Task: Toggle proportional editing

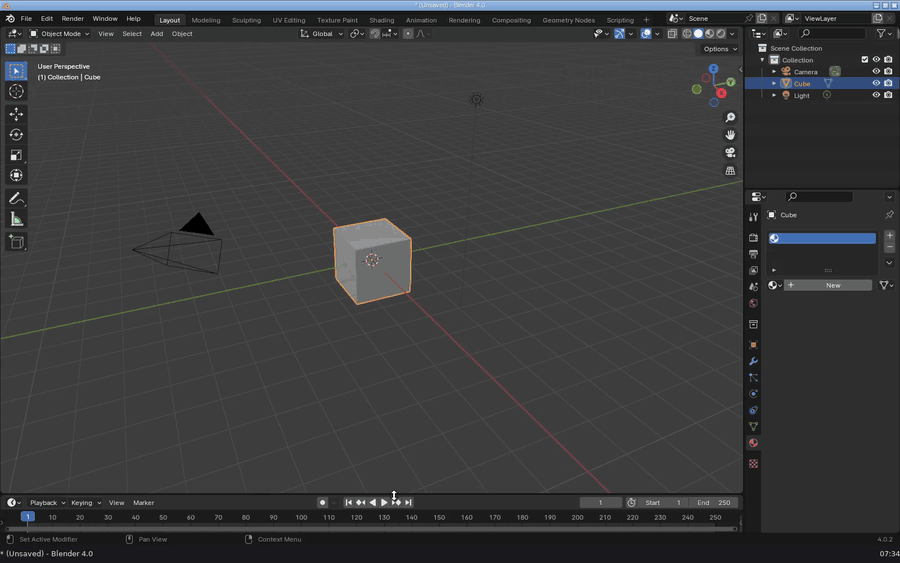Action: coord(408,34)
